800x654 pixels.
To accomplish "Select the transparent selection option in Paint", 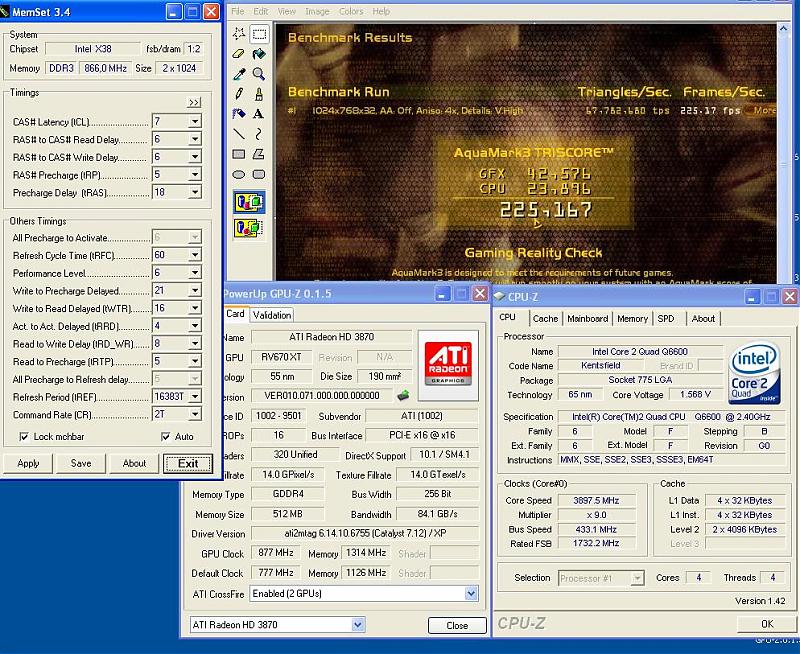I will coord(249,228).
